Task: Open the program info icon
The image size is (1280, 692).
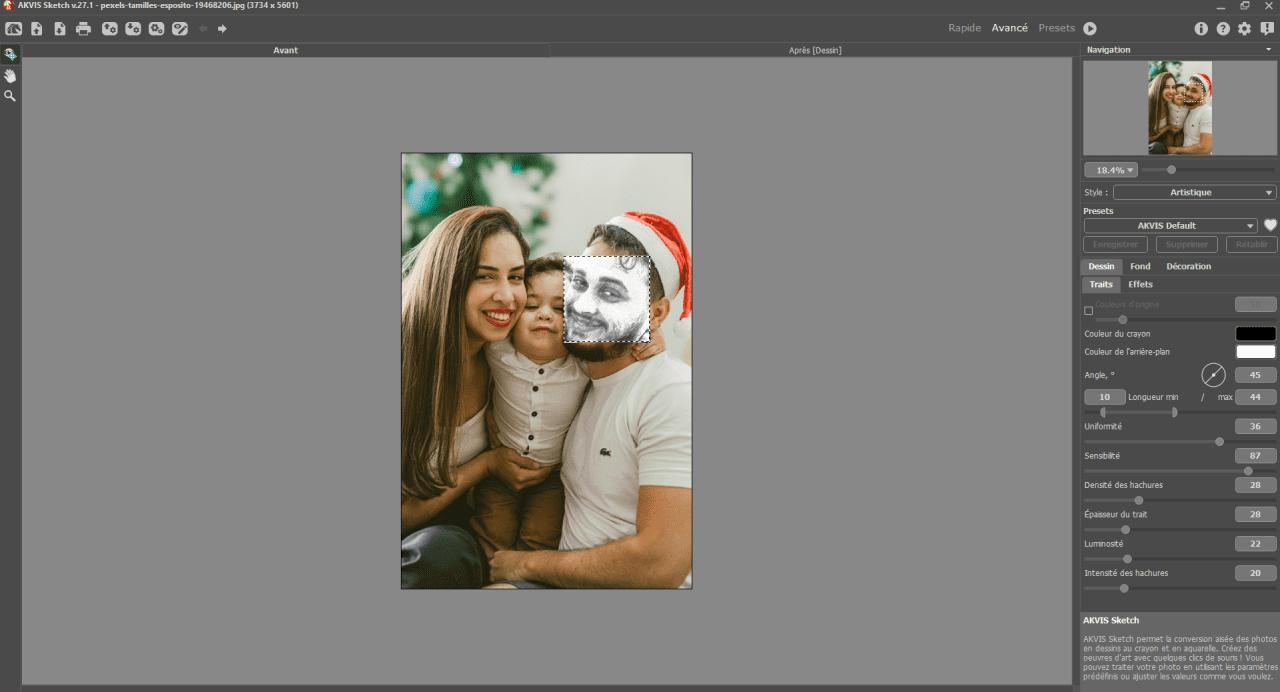Action: point(1201,29)
